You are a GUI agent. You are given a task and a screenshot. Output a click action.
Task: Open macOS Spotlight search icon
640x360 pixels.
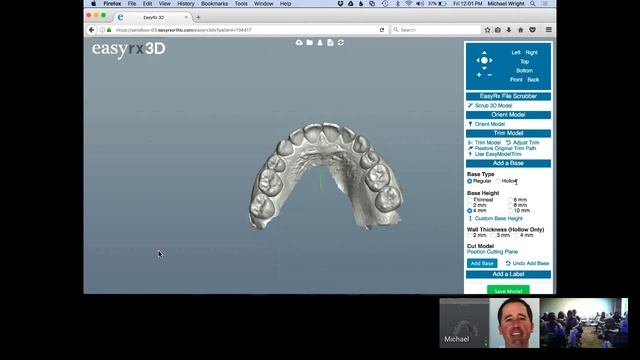(533, 3)
